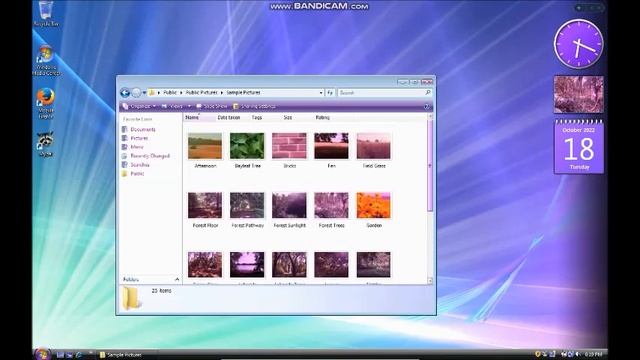Select the Mozilla Firefox desktop icon
Image resolution: width=640 pixels, height=360 pixels.
click(46, 104)
